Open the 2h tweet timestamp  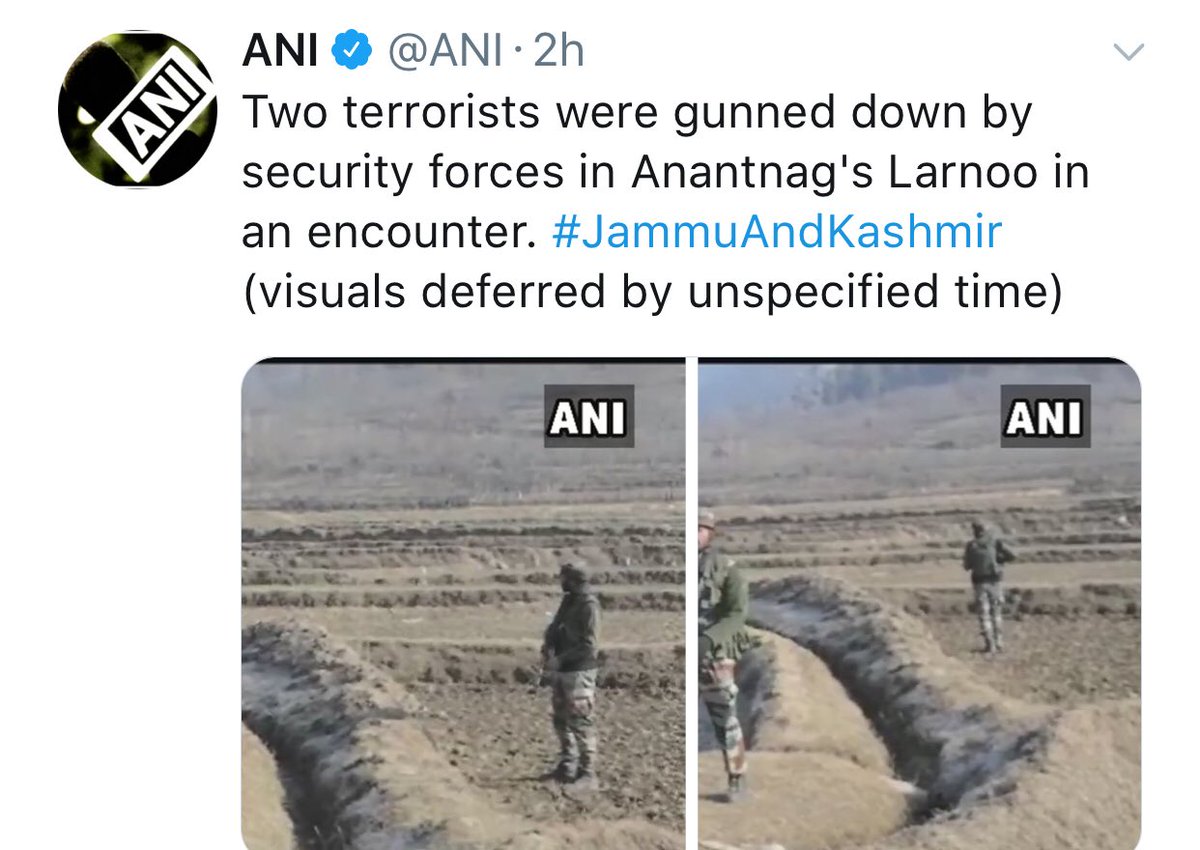pos(558,51)
